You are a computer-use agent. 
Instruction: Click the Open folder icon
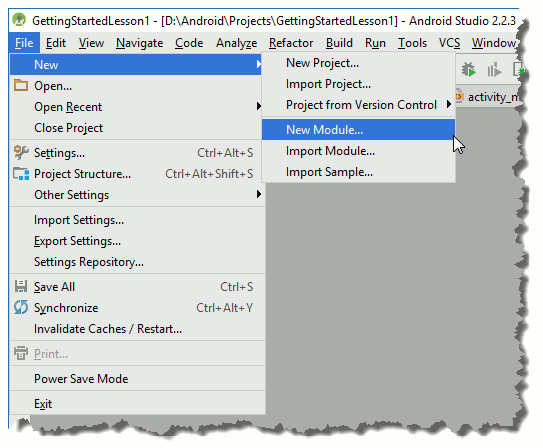(21, 85)
